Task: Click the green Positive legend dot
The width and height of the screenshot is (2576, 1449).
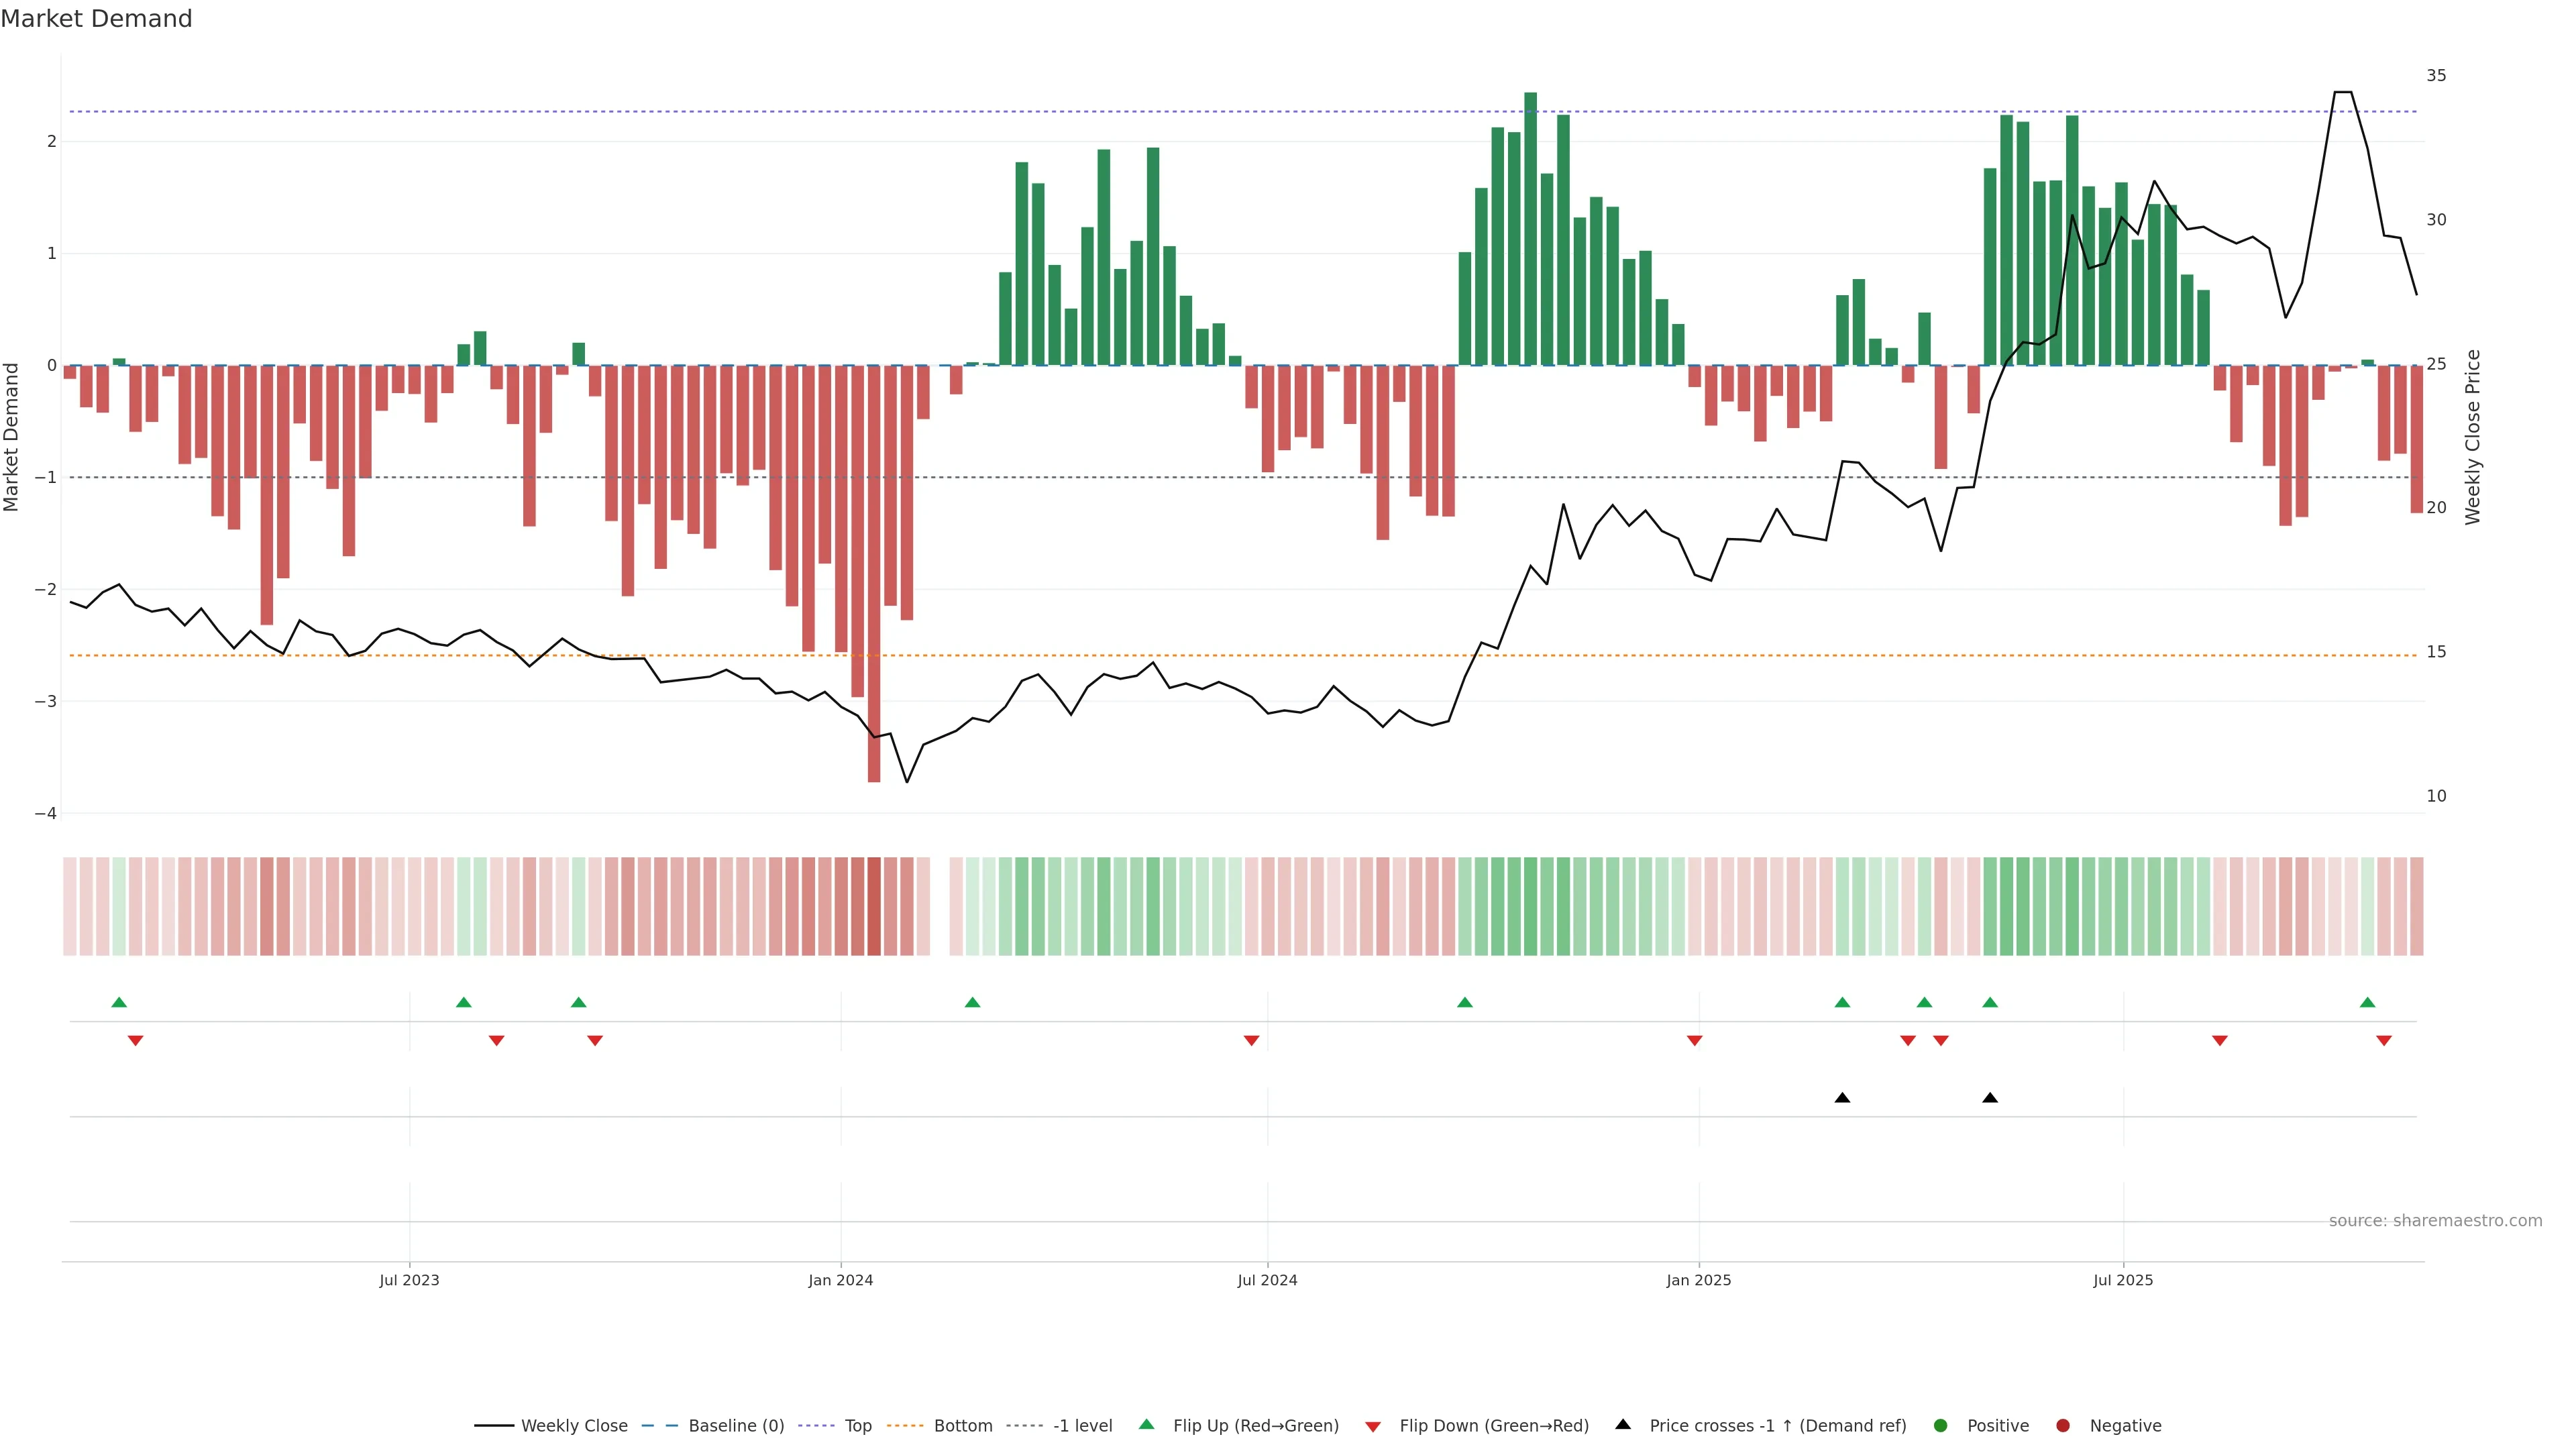Action: tap(1941, 1426)
